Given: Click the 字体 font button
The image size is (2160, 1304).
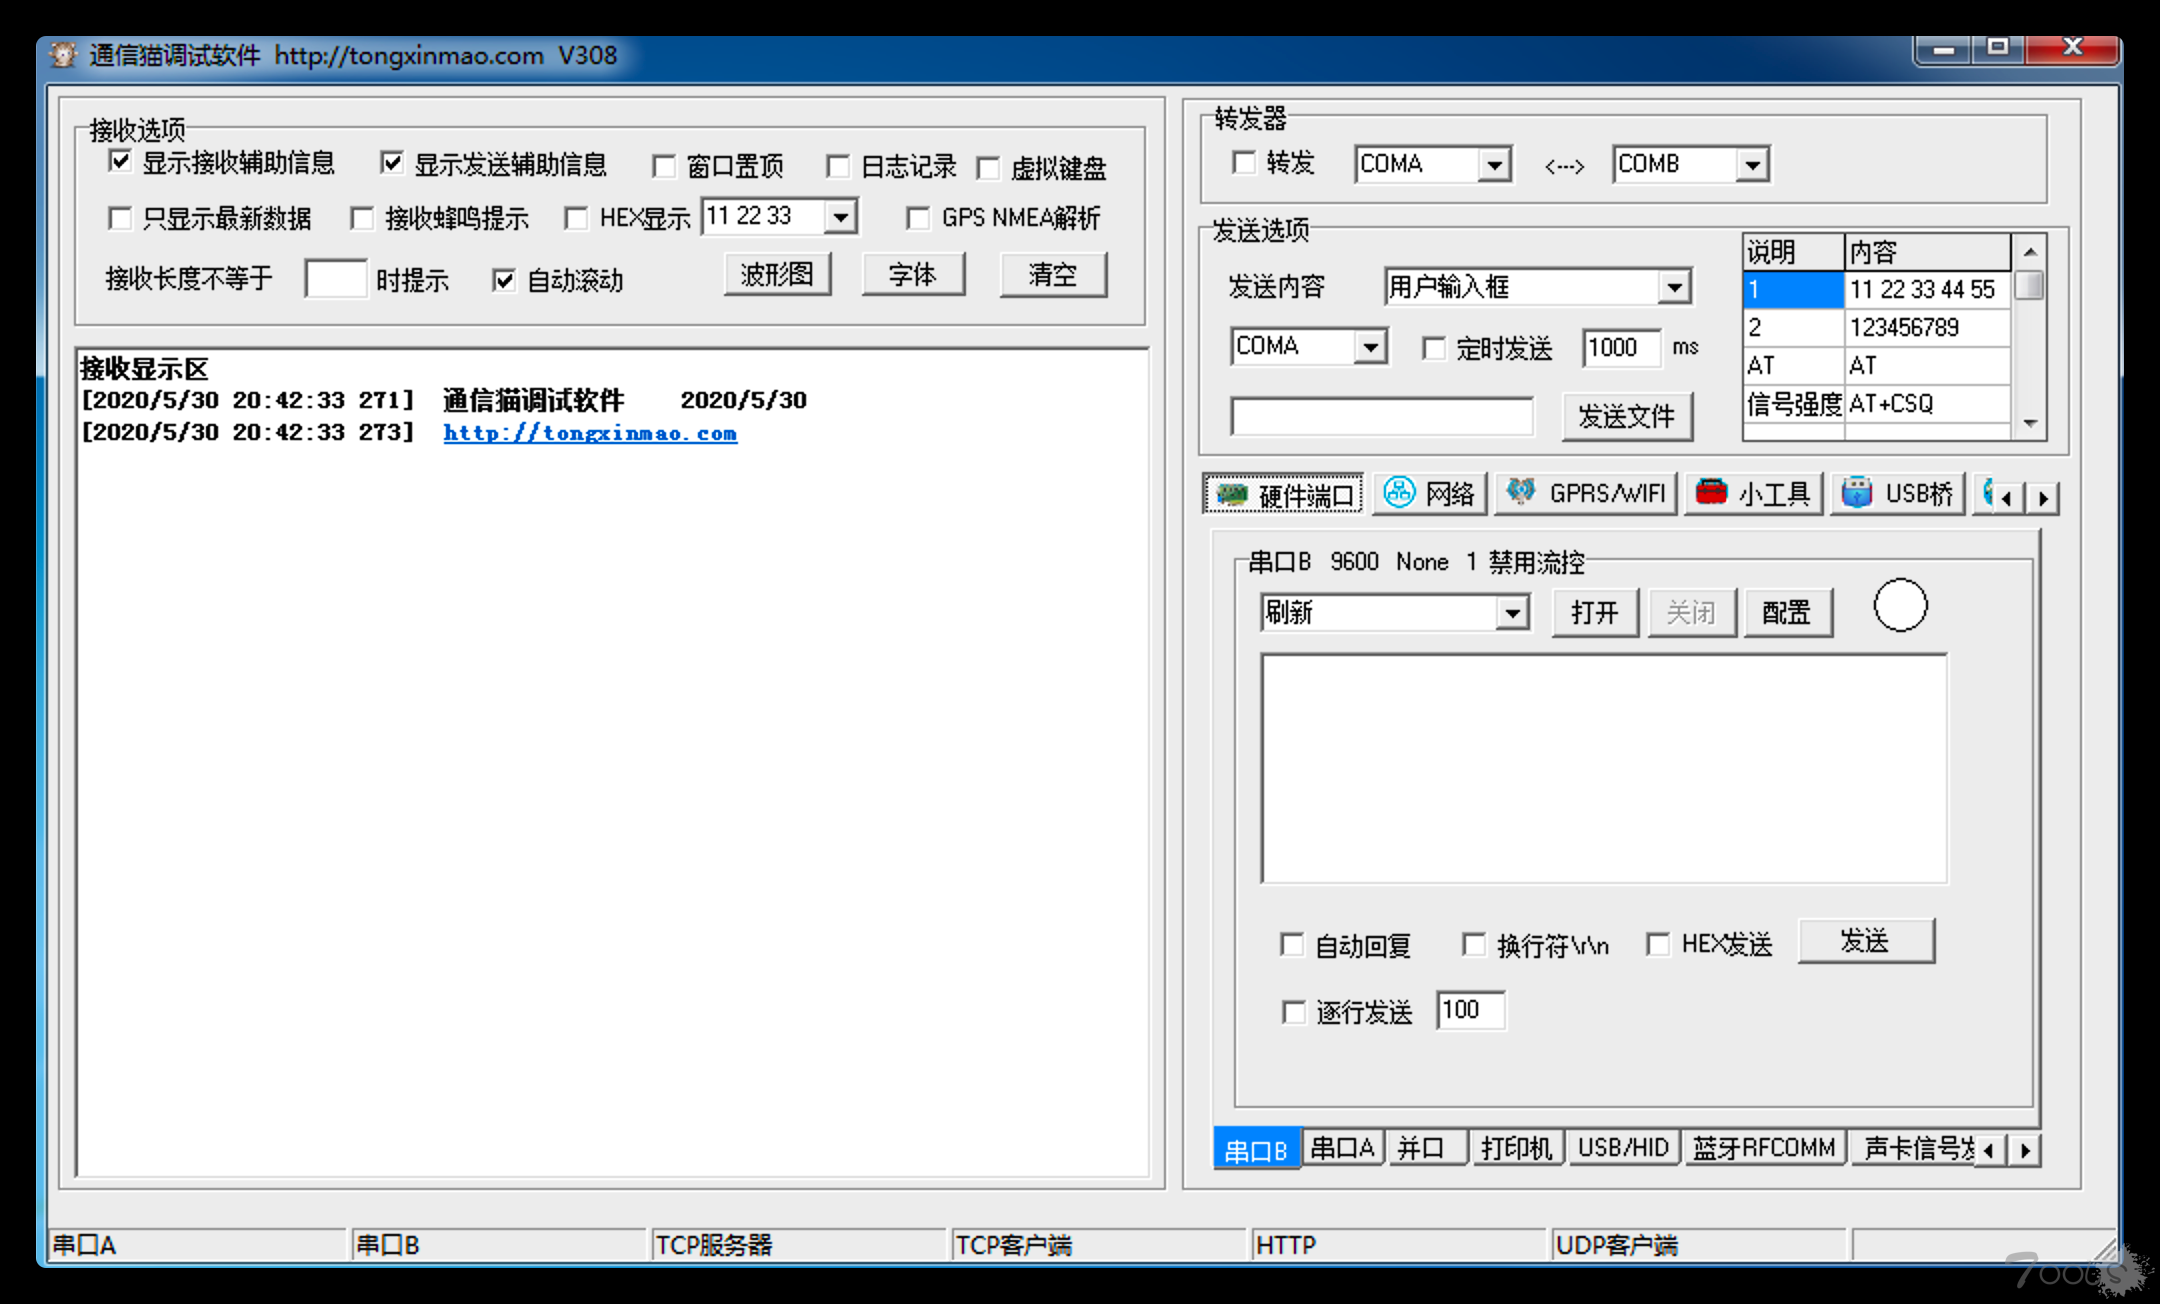Looking at the screenshot, I should 913,274.
